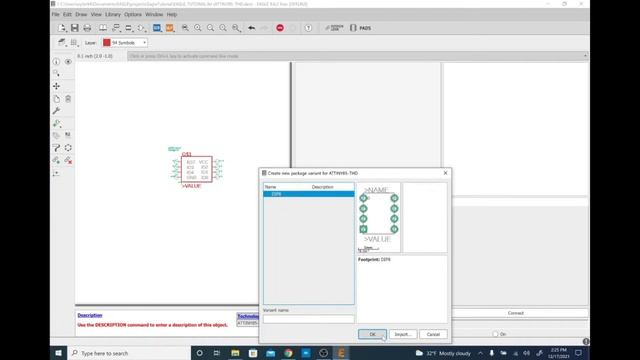Click the grid settings icon
The width and height of the screenshot is (640, 360).
click(74, 42)
